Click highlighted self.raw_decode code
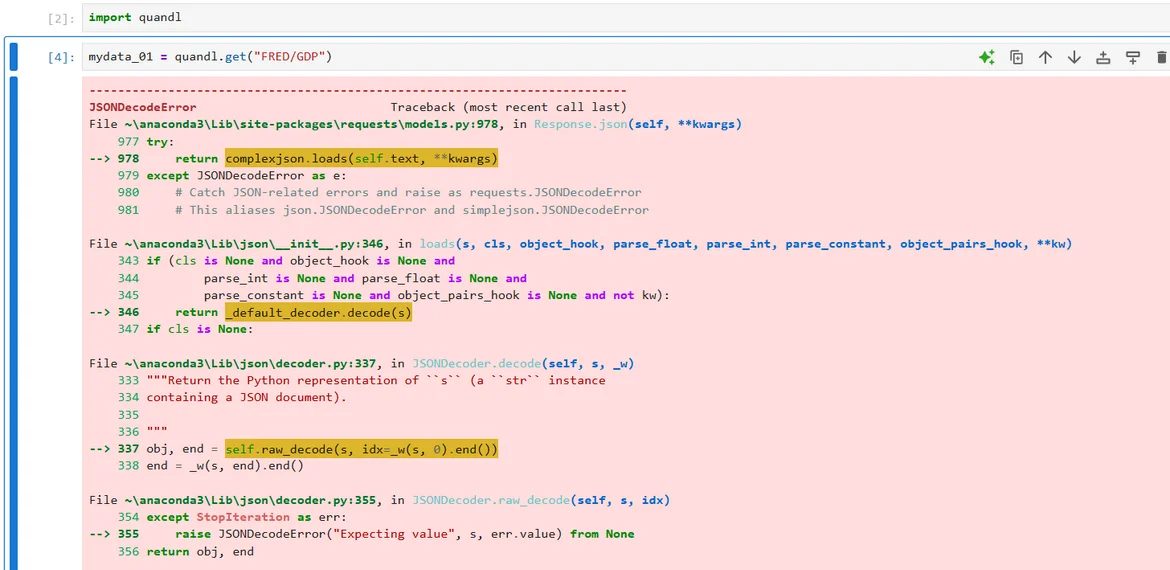 tap(361, 449)
